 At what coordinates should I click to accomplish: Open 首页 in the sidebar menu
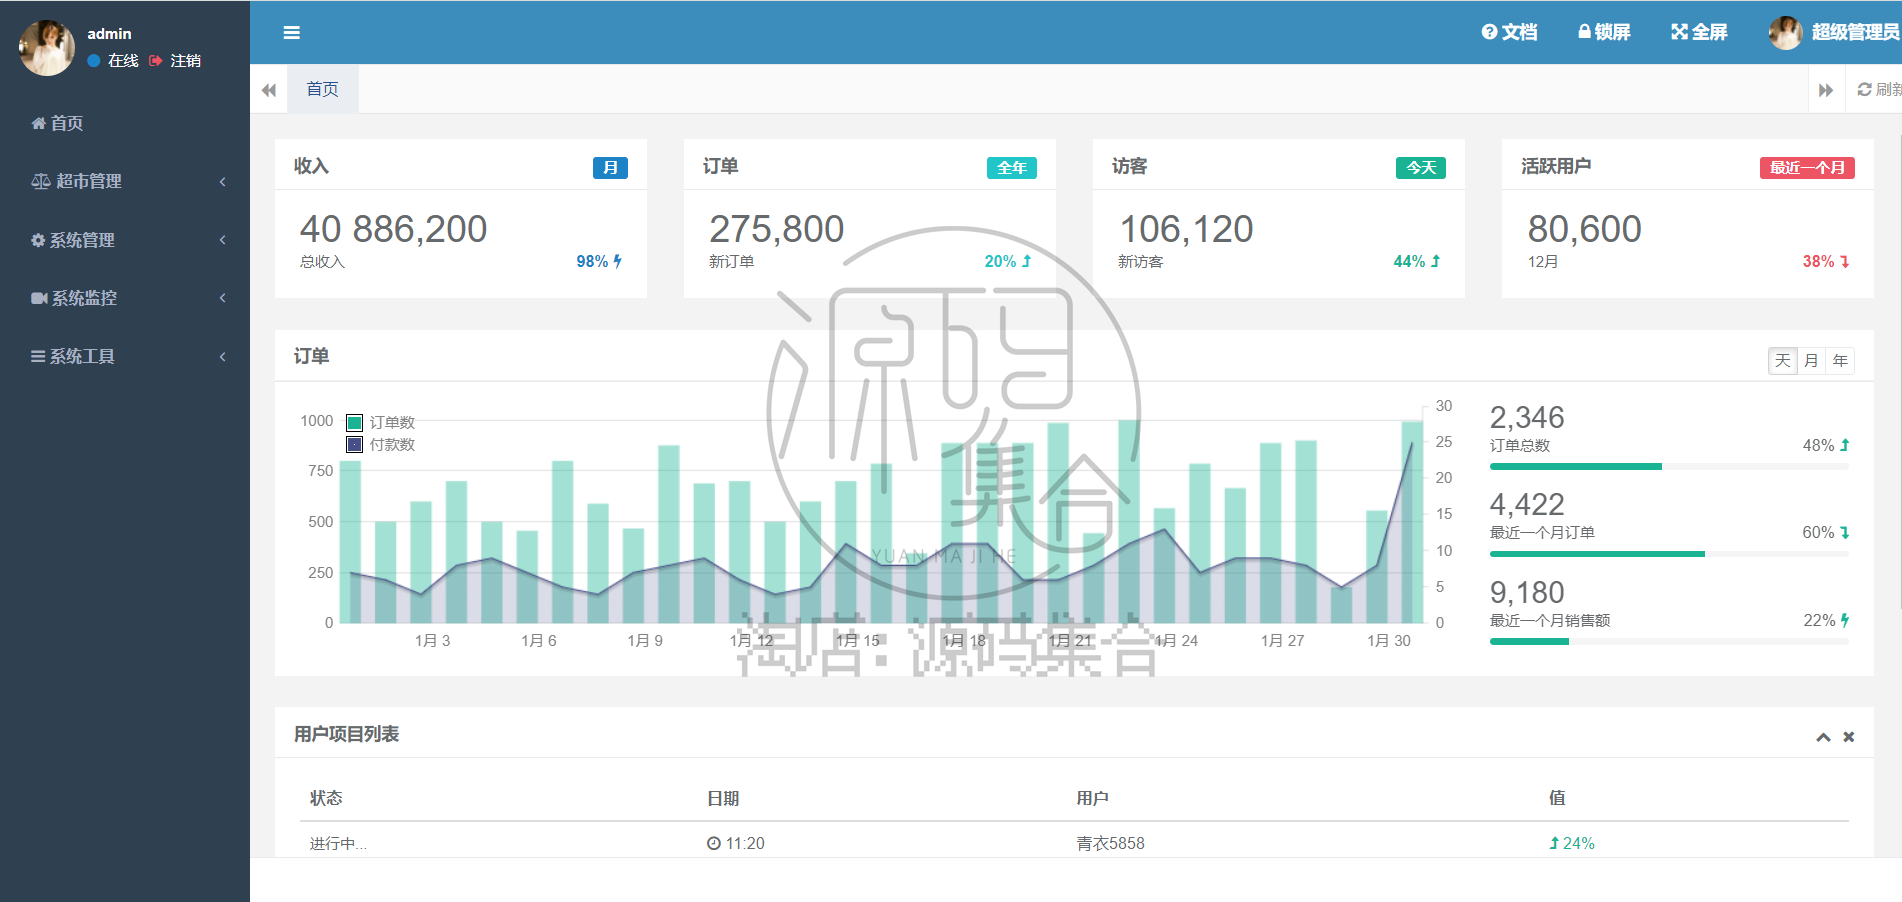125,123
